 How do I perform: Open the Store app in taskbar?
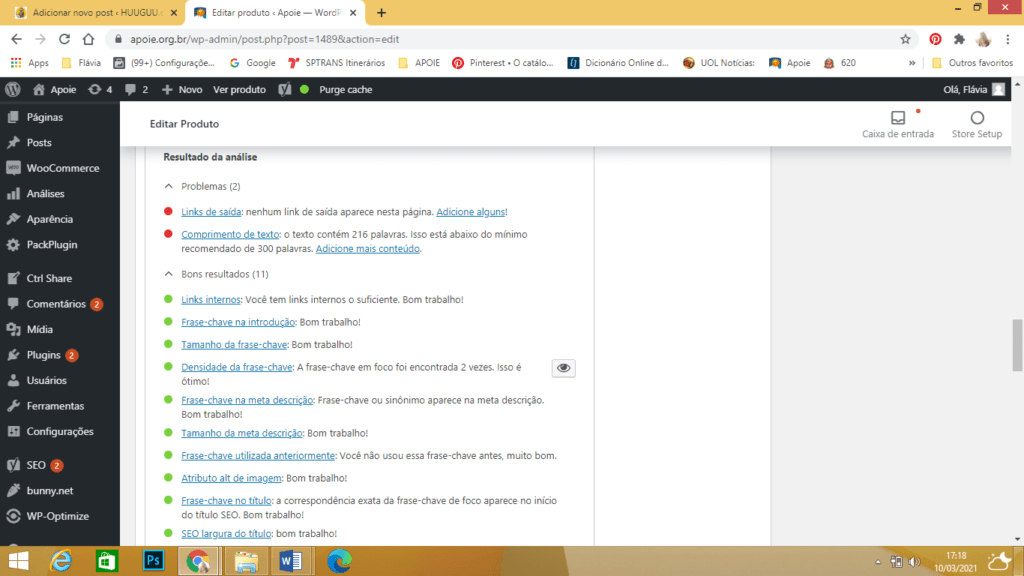coord(106,561)
